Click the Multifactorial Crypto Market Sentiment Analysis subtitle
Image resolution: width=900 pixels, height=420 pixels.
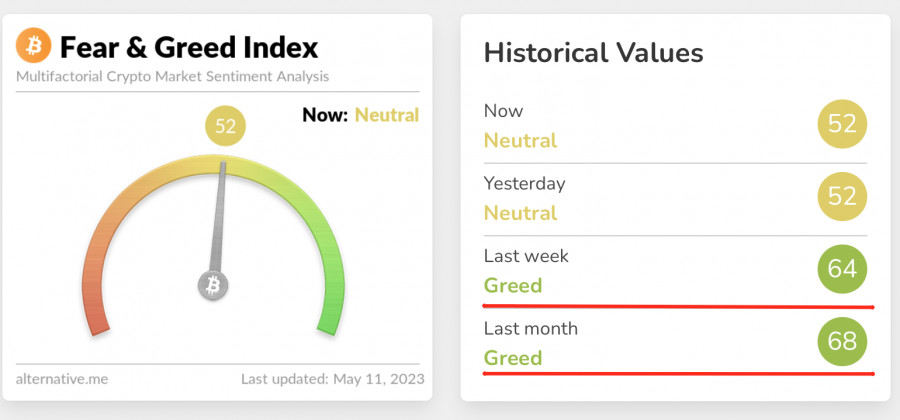click(x=172, y=76)
